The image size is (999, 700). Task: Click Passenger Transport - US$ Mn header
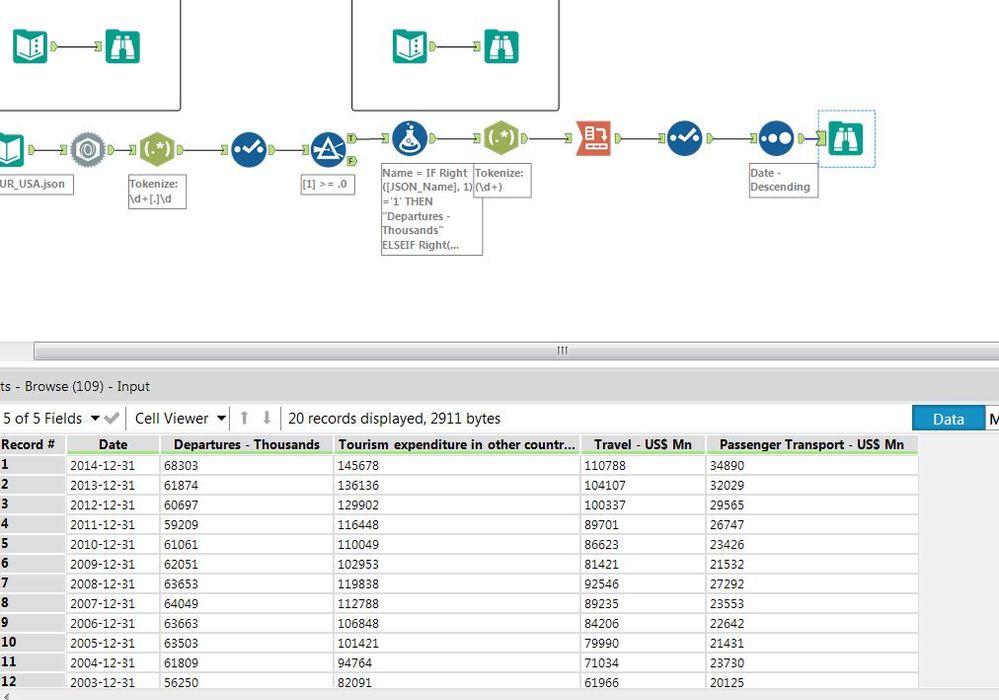812,445
